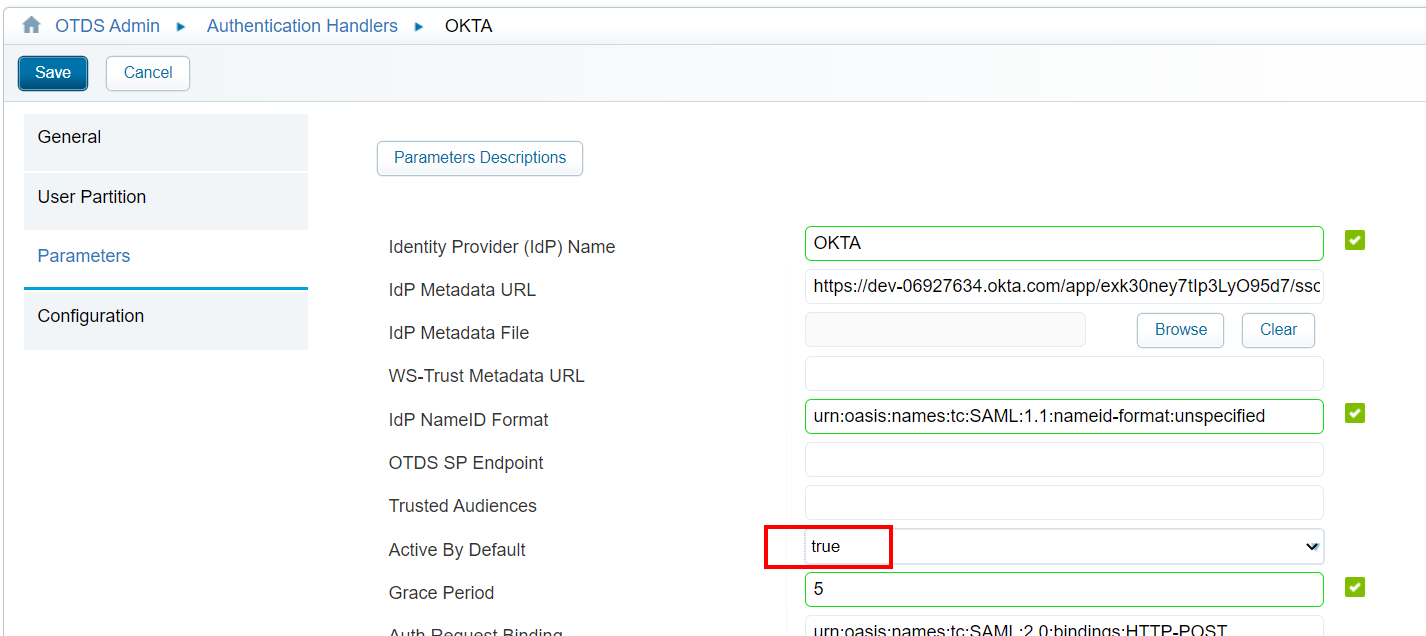Click the Trusted Audiences input field
Screen dimensions: 1426x636
pyautogui.click(x=1063, y=503)
